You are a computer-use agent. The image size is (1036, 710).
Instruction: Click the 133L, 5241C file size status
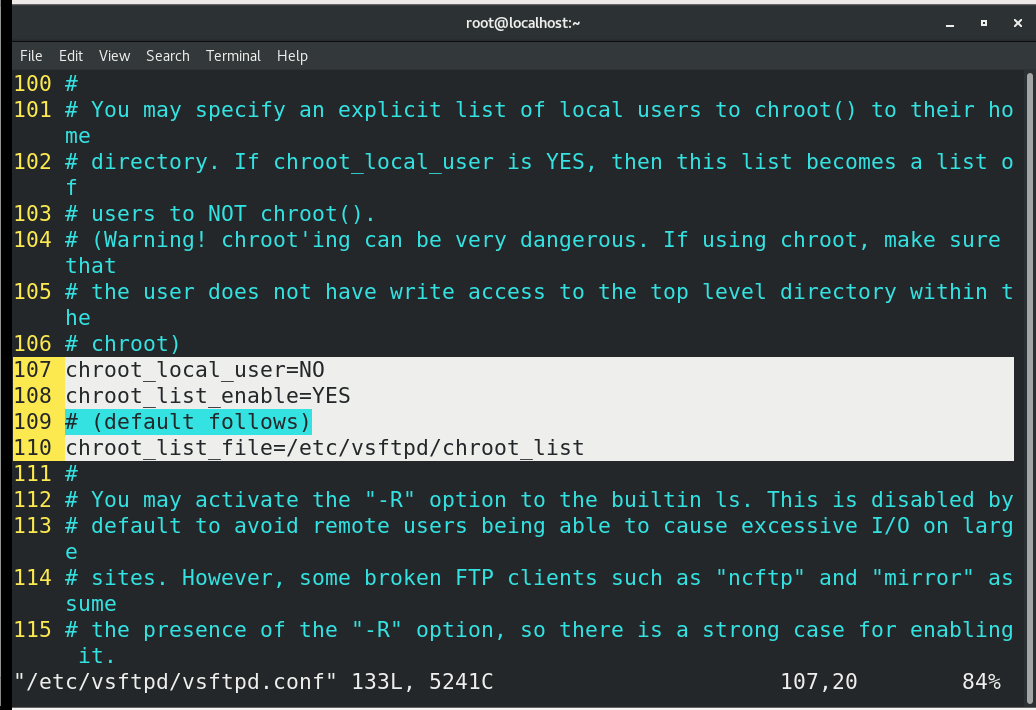tap(422, 682)
